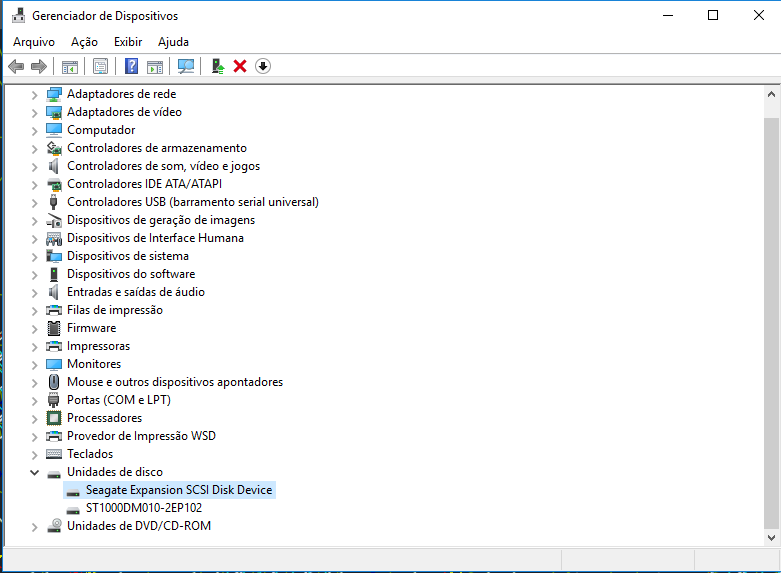This screenshot has width=781, height=573.
Task: Open the Ação menu
Action: click(84, 42)
